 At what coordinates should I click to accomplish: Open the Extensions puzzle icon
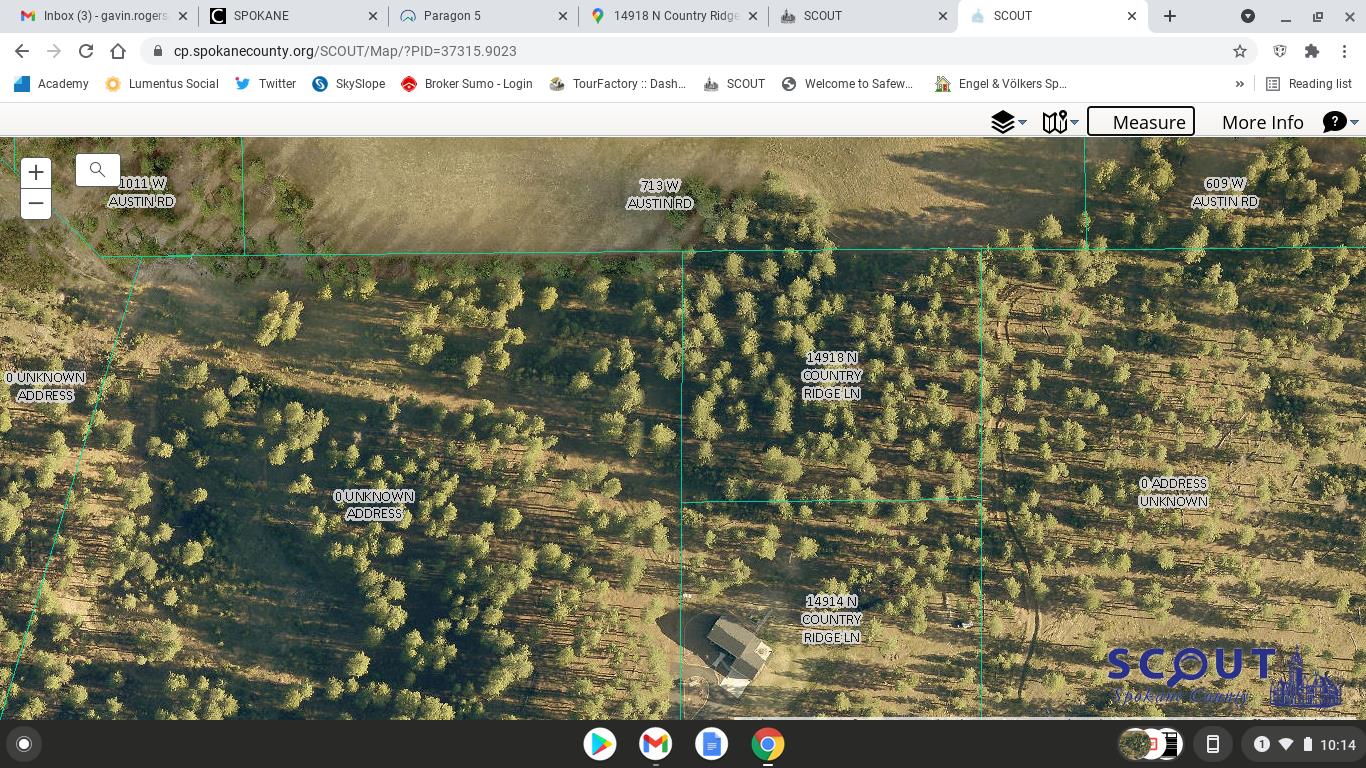[x=1312, y=51]
